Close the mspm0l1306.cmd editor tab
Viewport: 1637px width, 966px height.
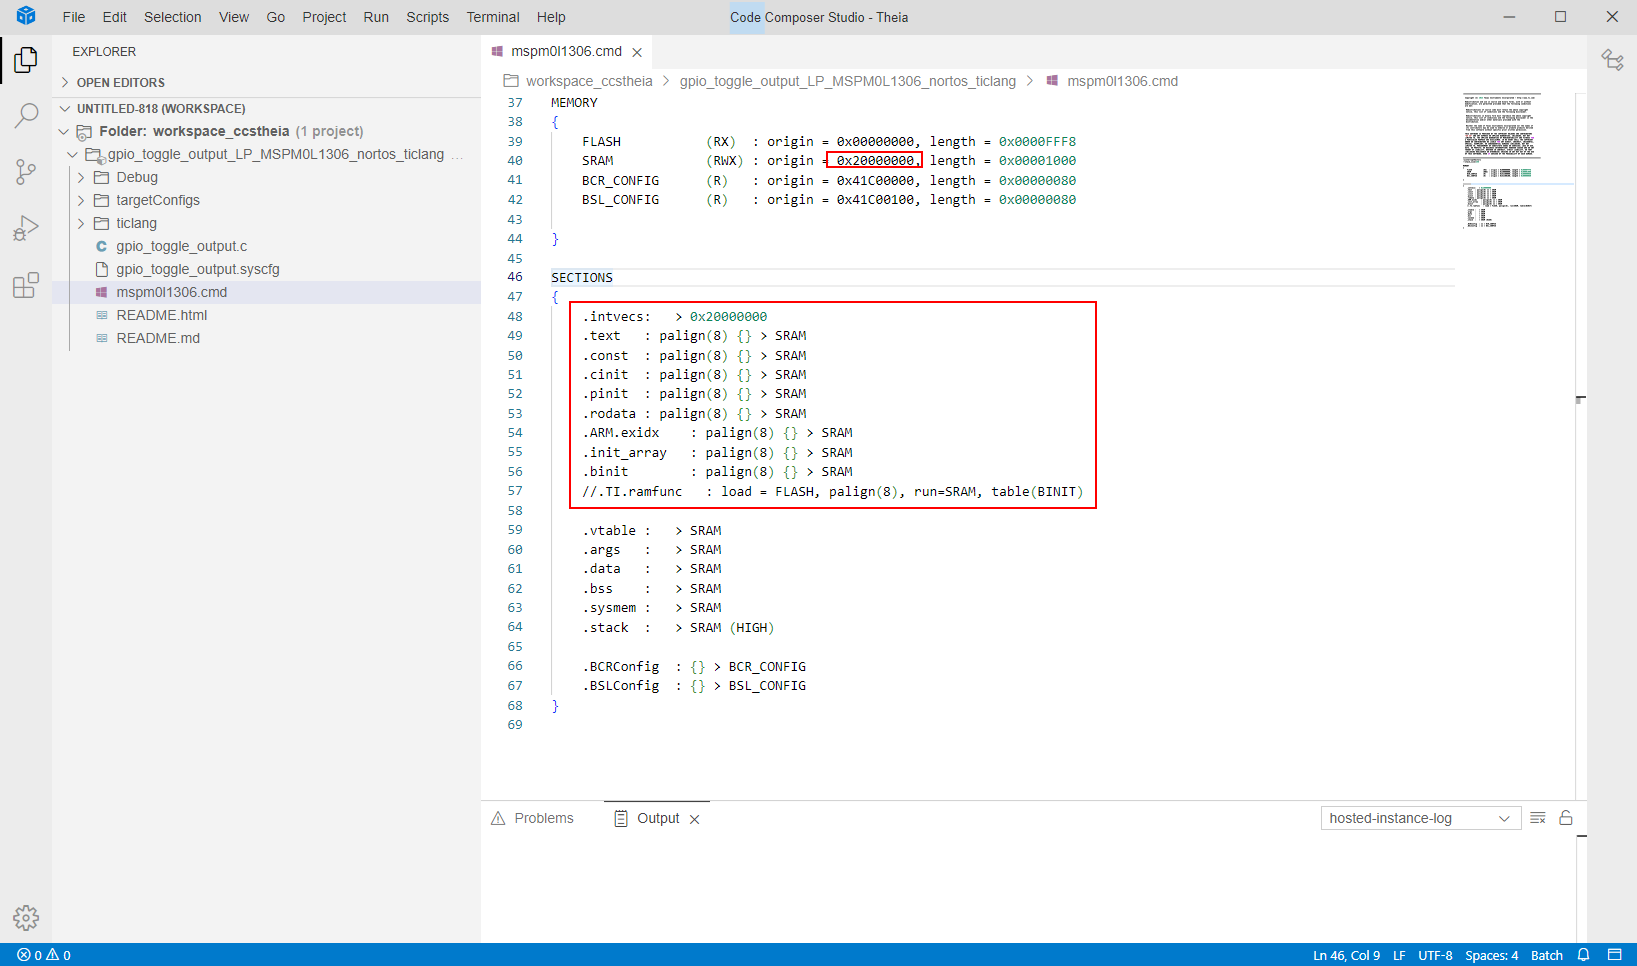point(637,52)
